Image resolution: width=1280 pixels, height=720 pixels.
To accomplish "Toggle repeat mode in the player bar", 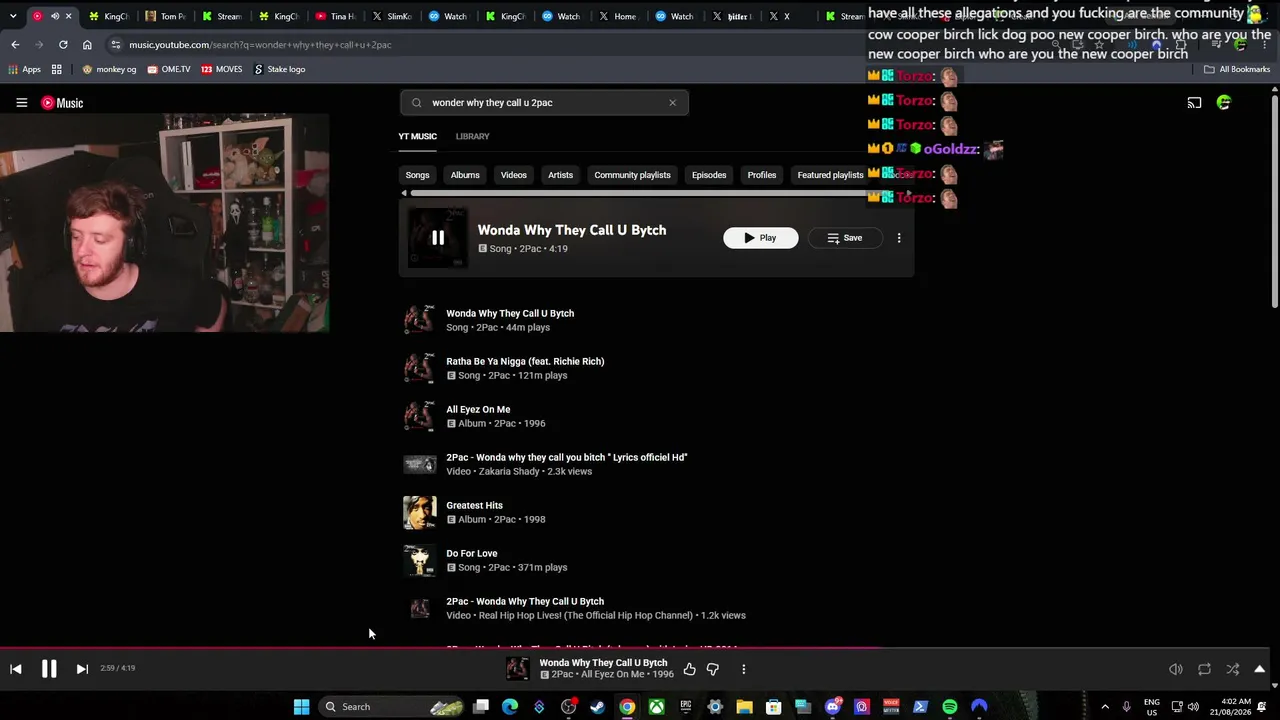I will (x=1204, y=669).
